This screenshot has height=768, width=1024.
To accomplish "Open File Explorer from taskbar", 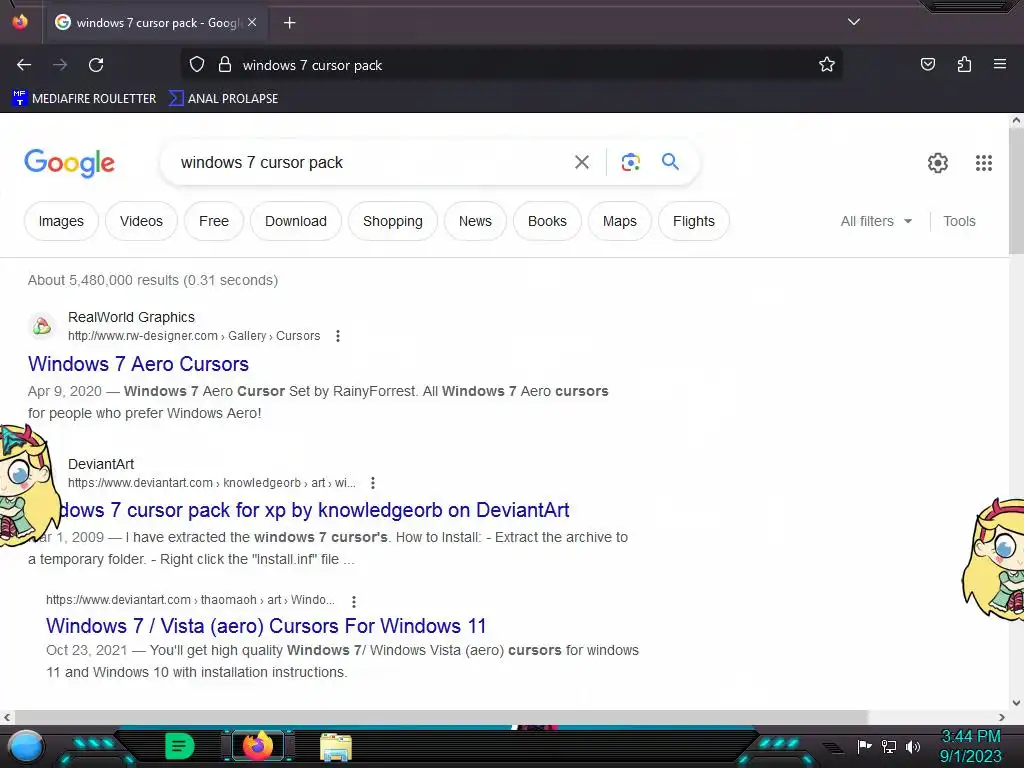I will coord(336,746).
